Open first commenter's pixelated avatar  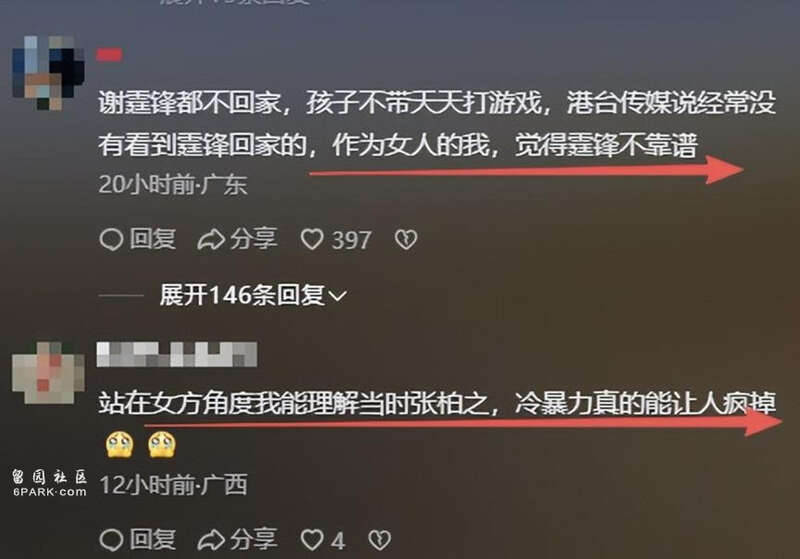pyautogui.click(x=48, y=73)
